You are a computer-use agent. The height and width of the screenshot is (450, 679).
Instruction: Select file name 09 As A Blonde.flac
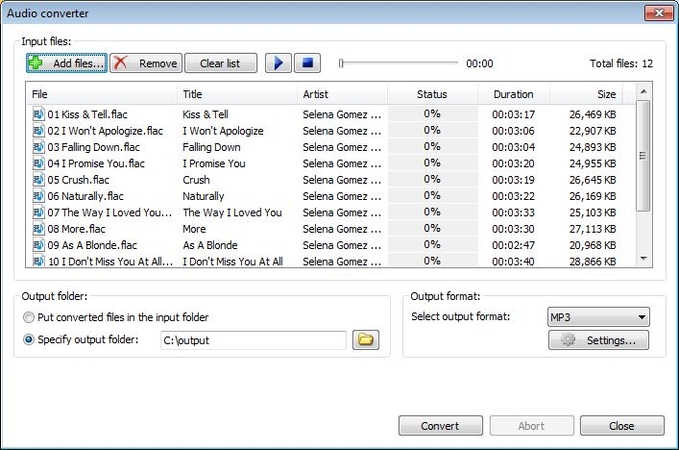coord(92,245)
